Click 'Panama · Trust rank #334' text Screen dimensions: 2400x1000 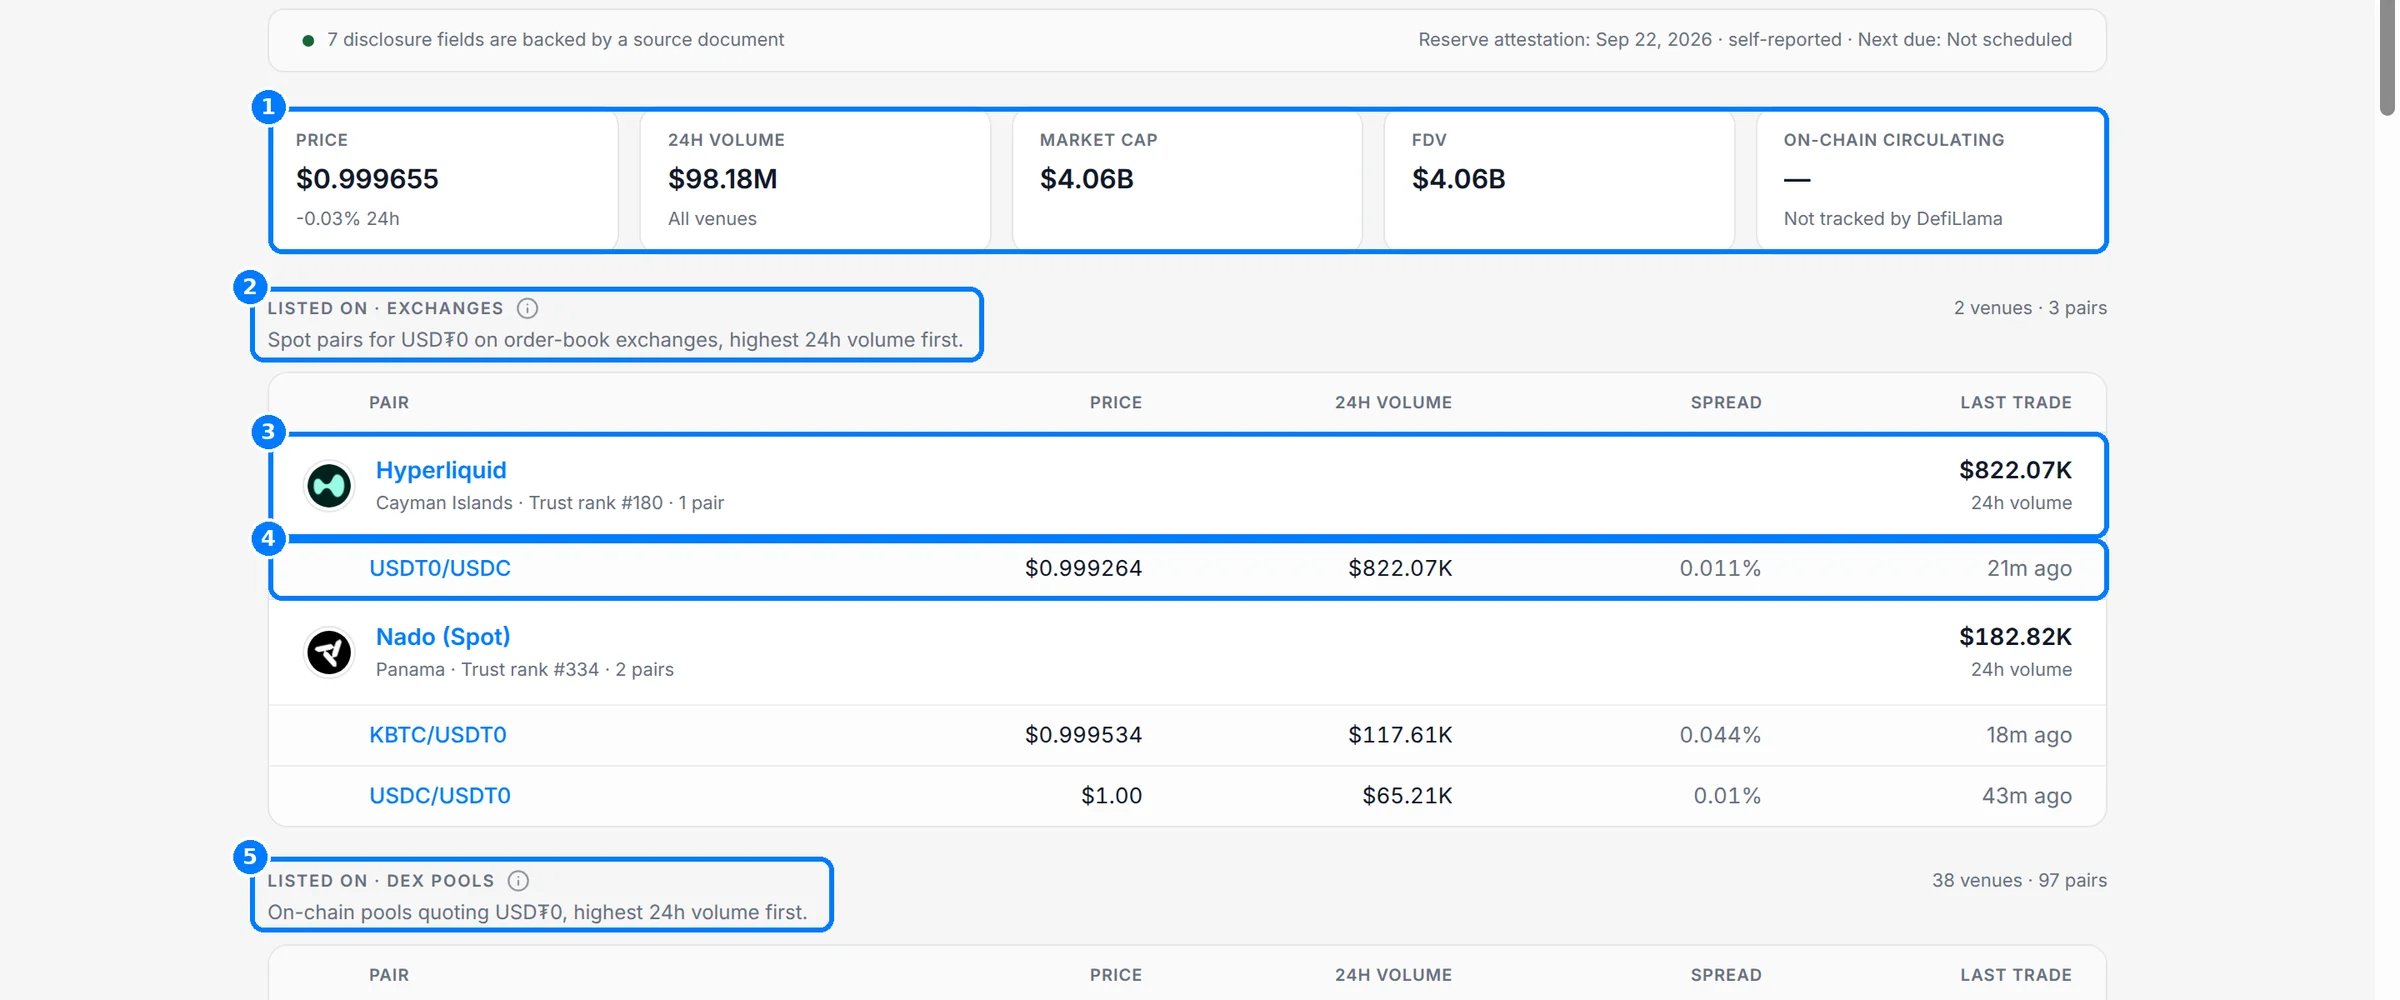tap(487, 670)
